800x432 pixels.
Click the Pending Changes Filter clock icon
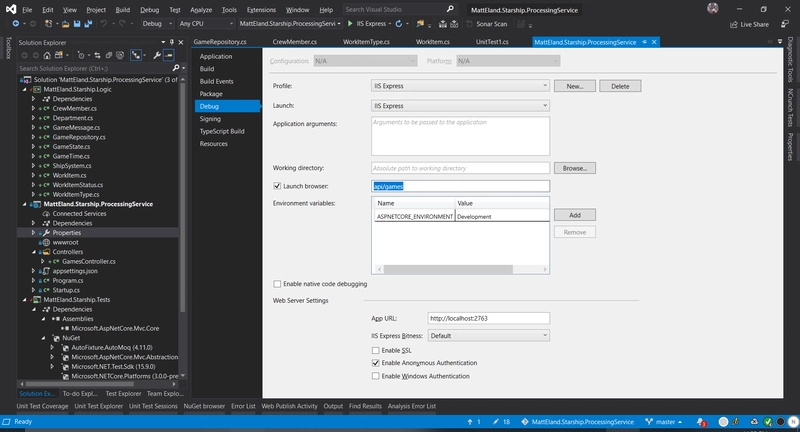point(81,55)
